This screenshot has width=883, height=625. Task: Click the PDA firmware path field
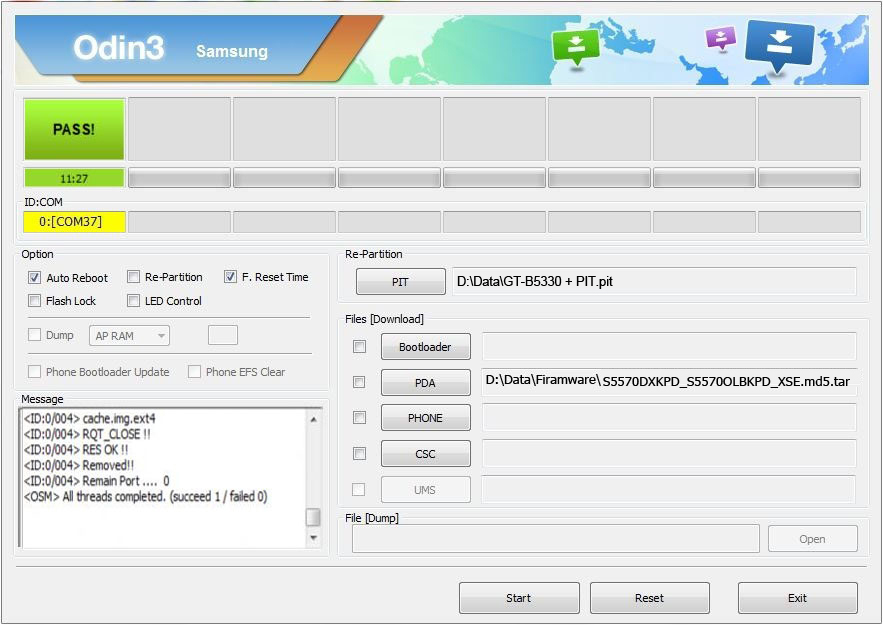tap(669, 382)
